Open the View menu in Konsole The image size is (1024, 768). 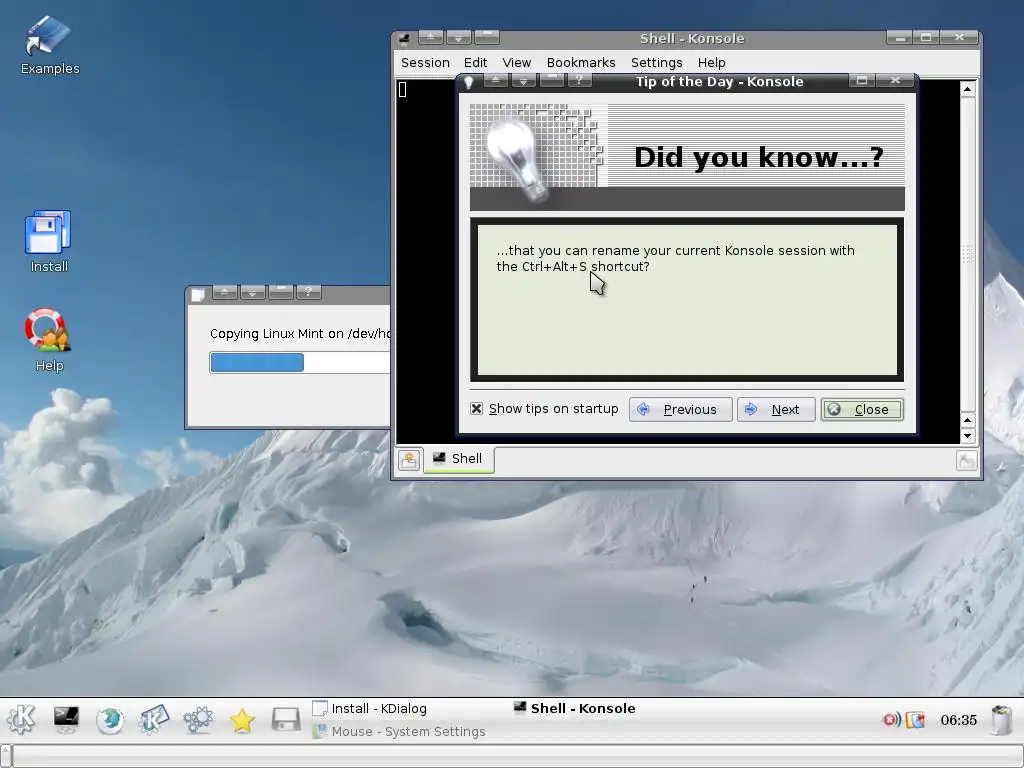click(517, 63)
